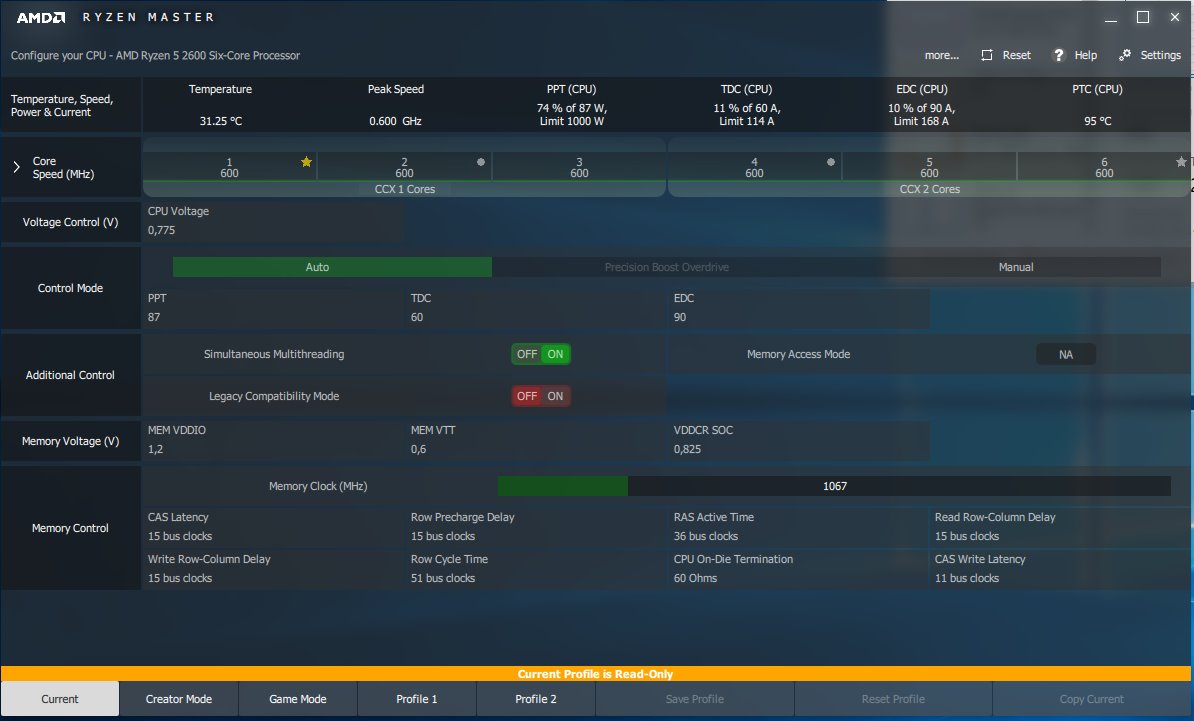Click the Reset Profile button

(893, 699)
